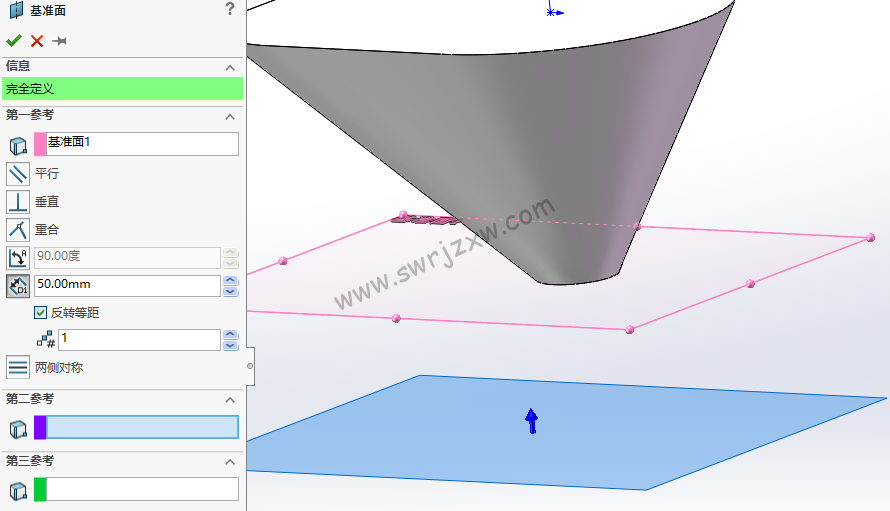Click the first reference field 基准面1
890x511 pixels.
click(142, 144)
